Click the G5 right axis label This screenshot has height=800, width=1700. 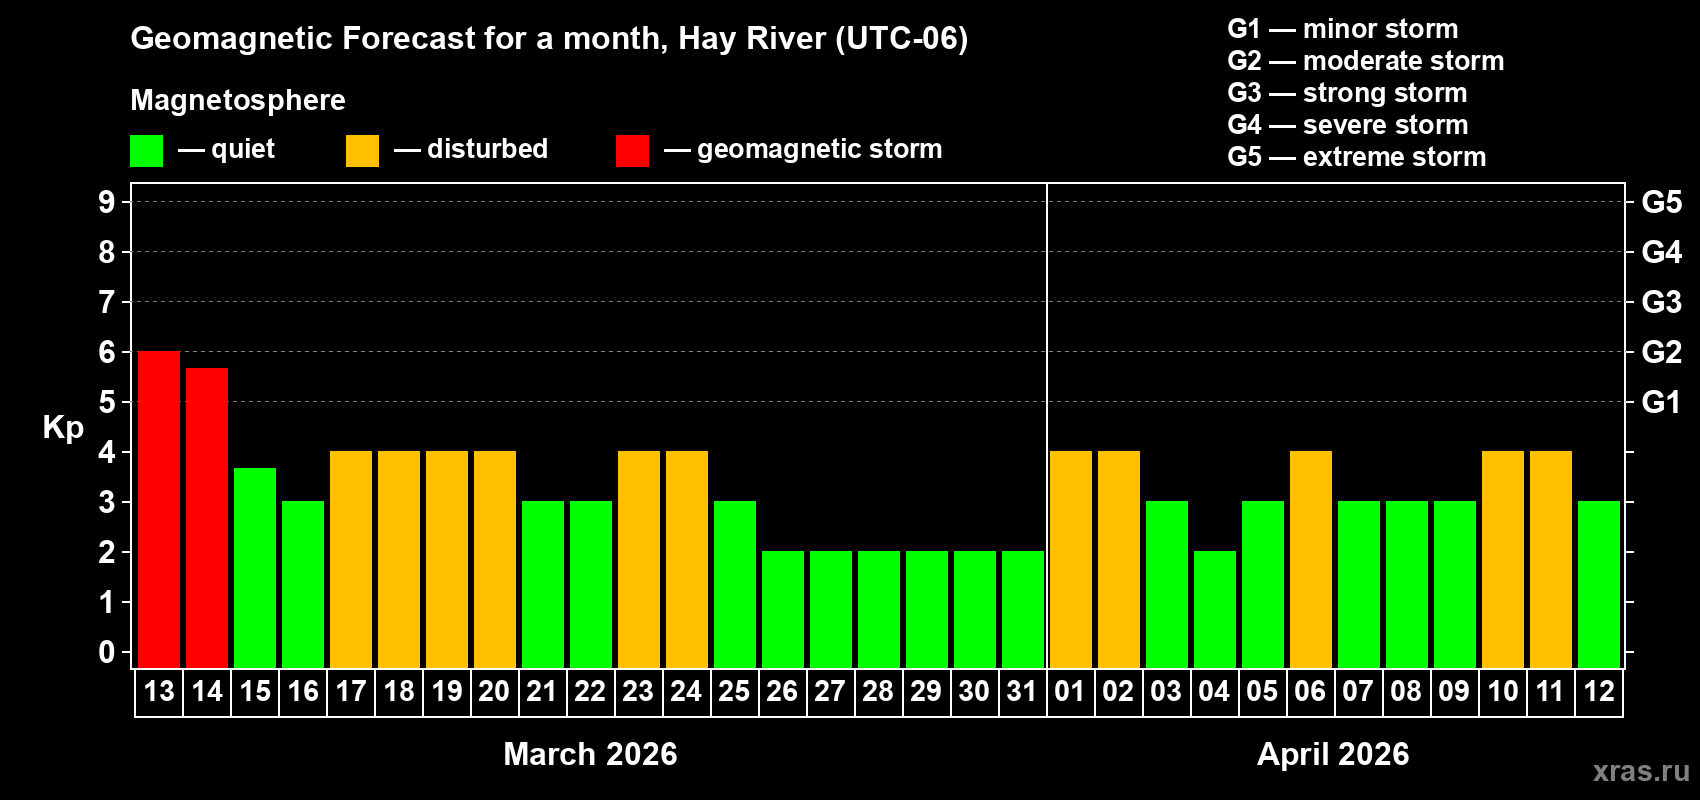click(1662, 202)
